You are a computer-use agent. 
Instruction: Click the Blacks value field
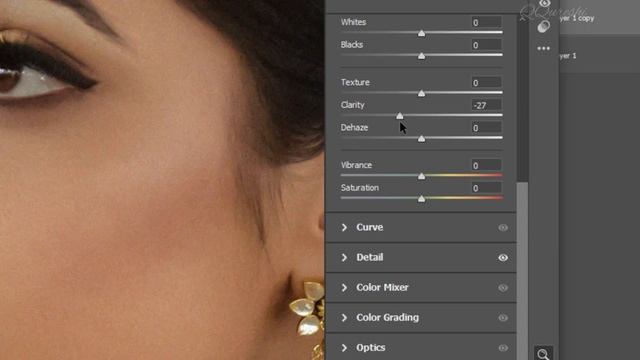[486, 45]
